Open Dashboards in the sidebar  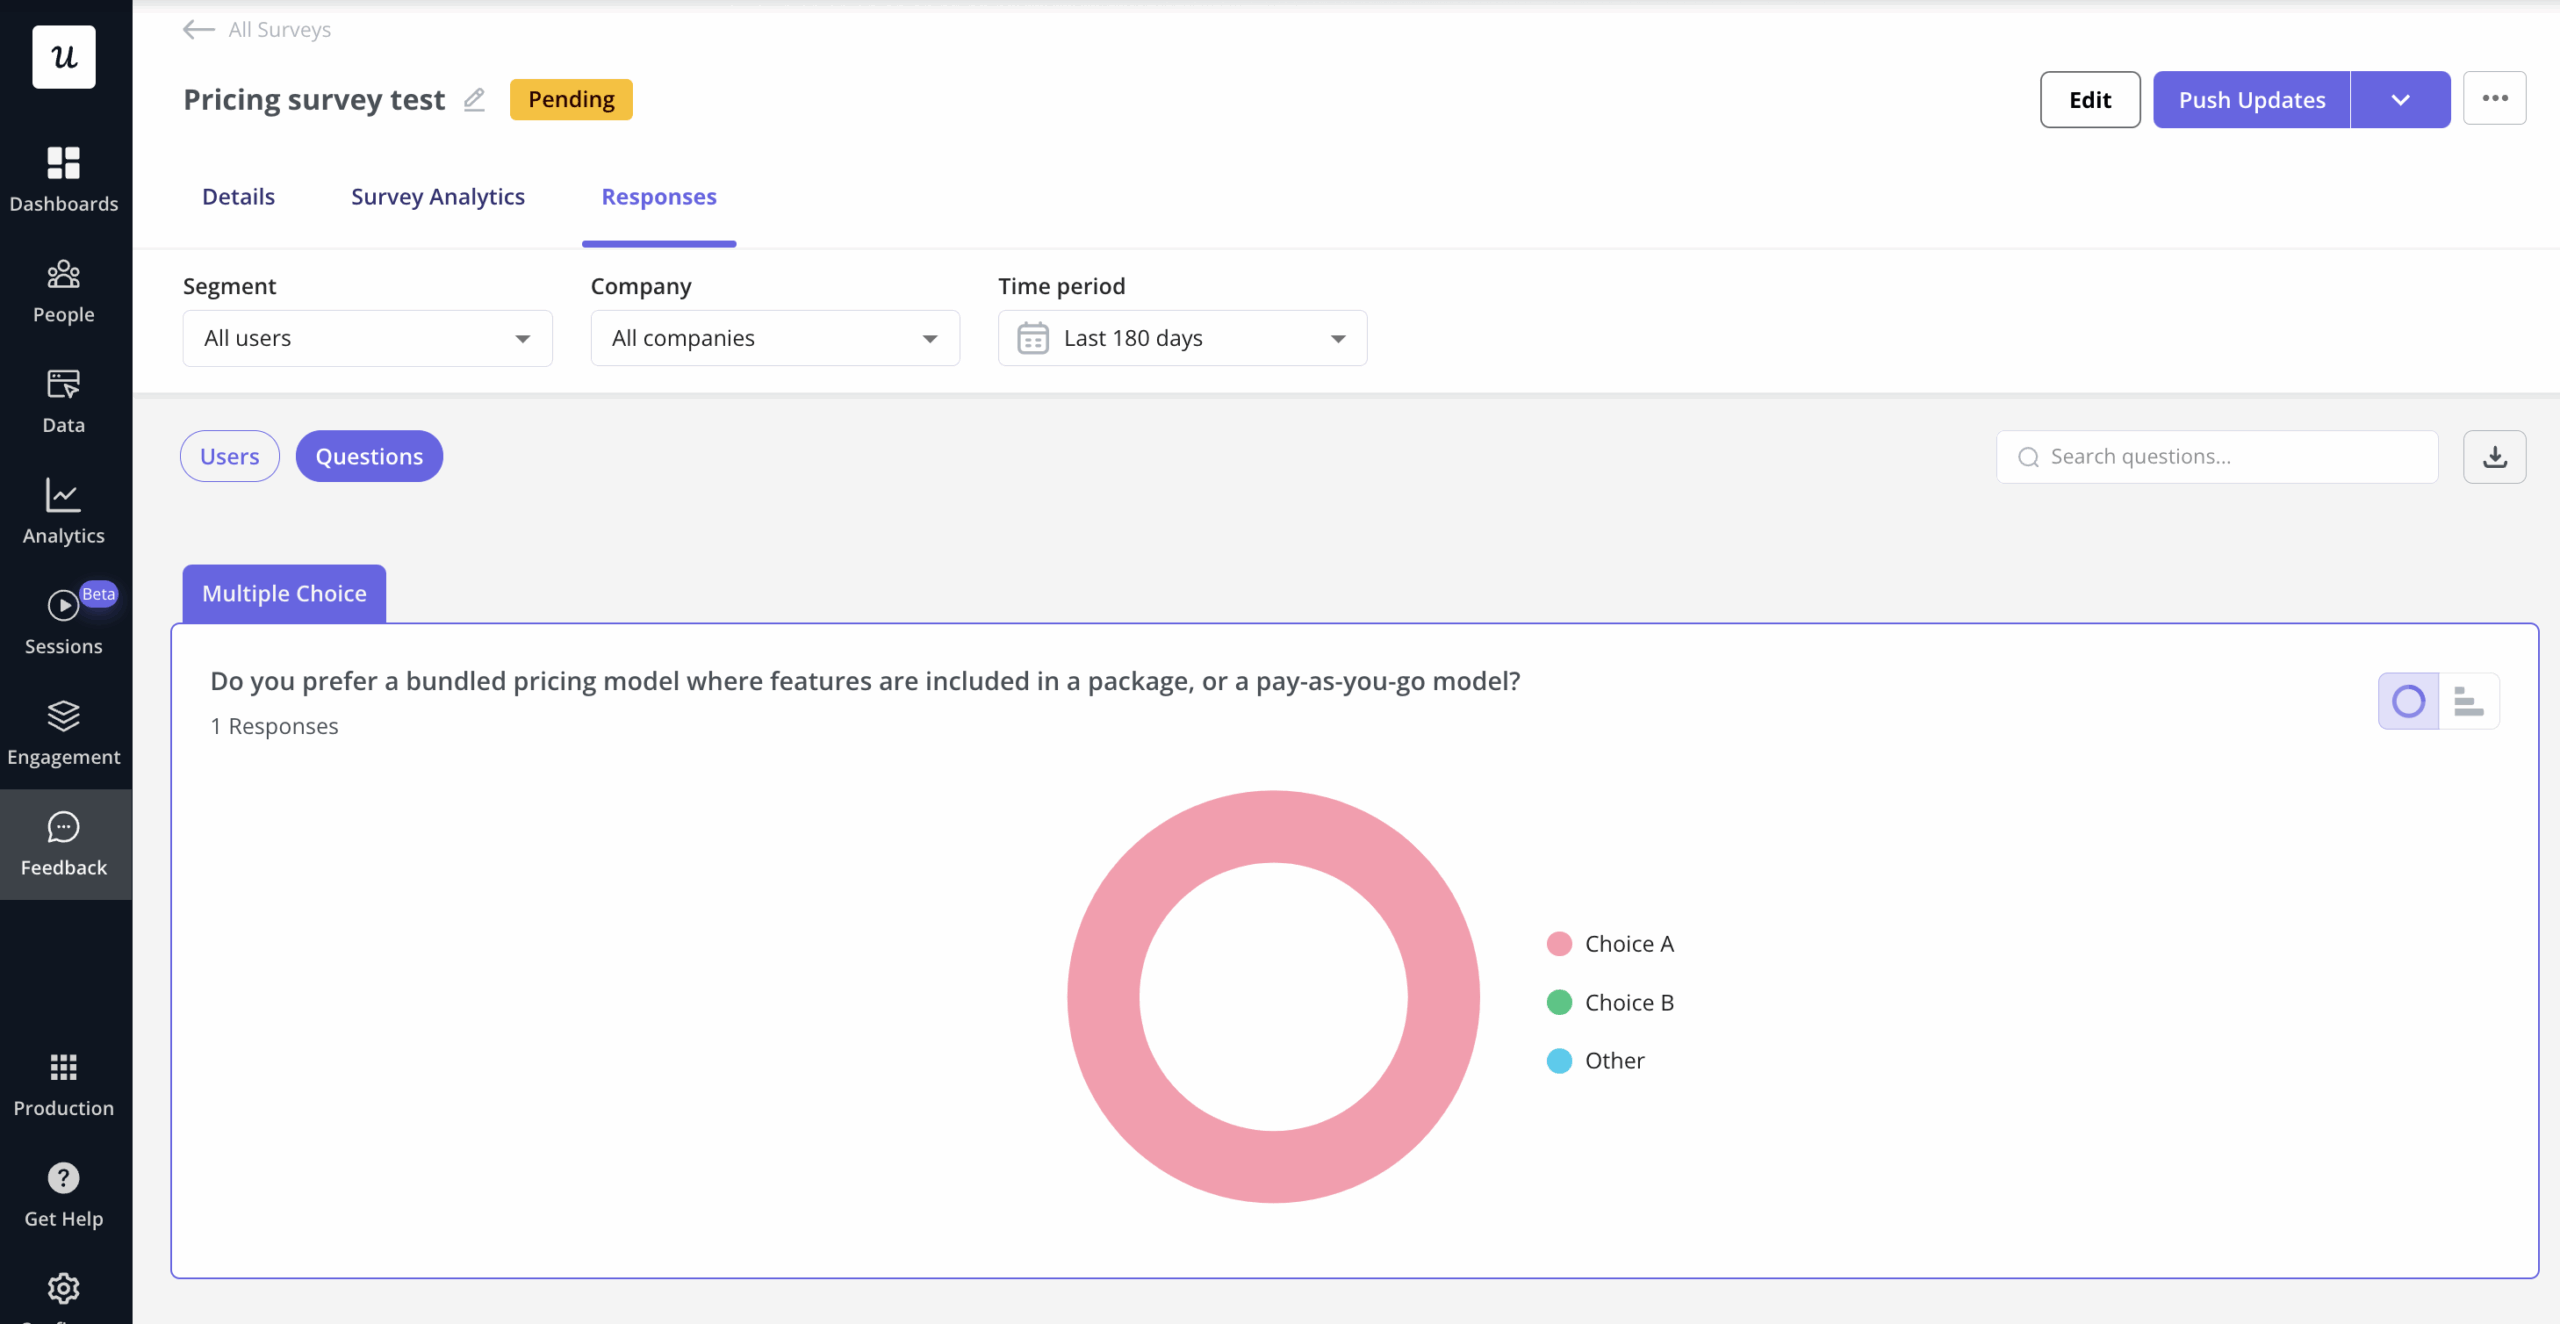pos(64,180)
